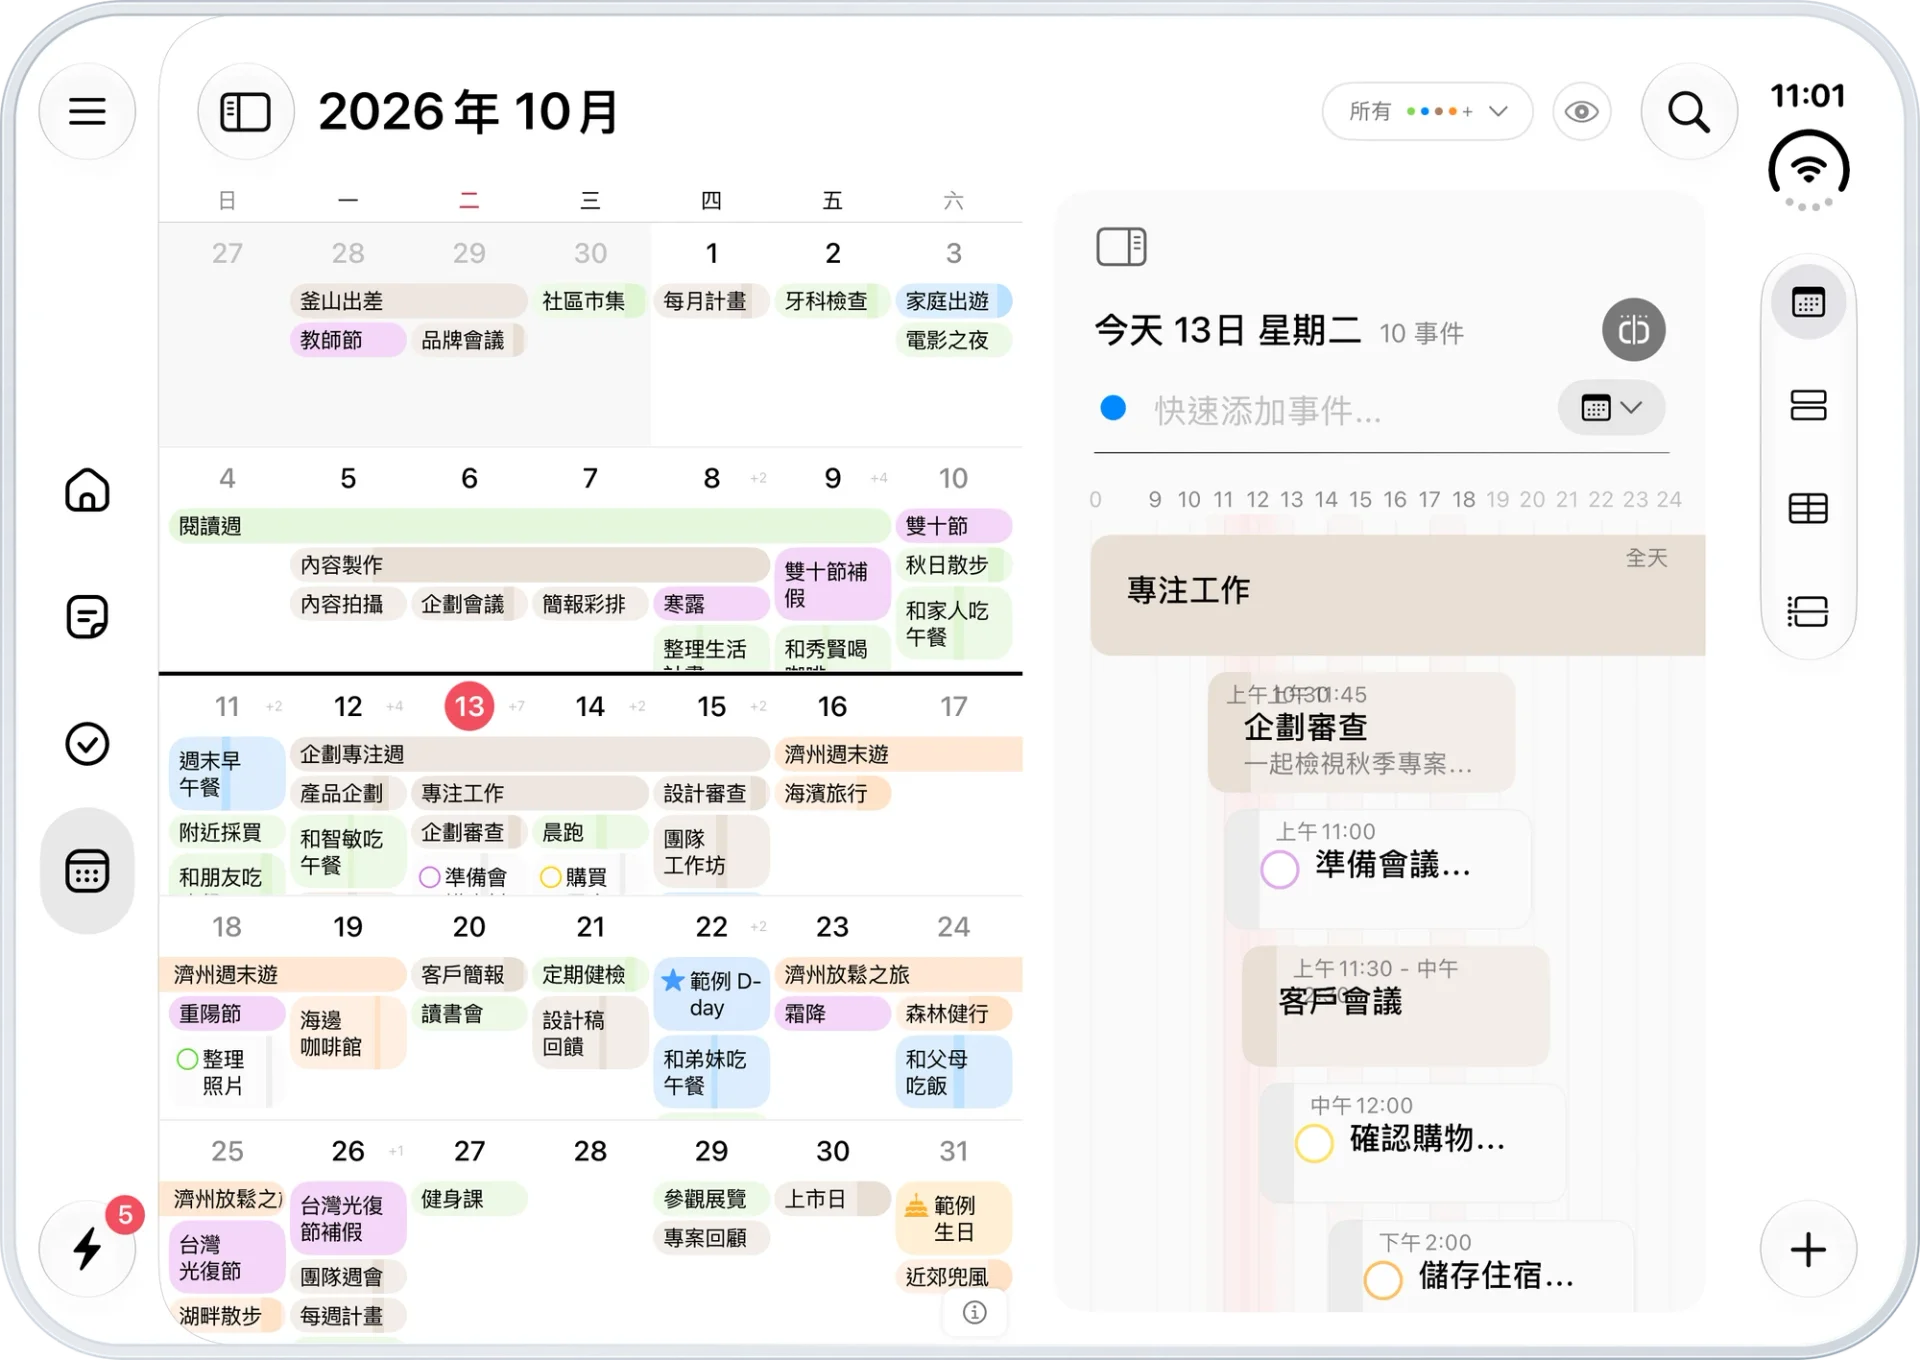
Task: Open the 範例 D-day event on the 22nd
Action: [711, 994]
